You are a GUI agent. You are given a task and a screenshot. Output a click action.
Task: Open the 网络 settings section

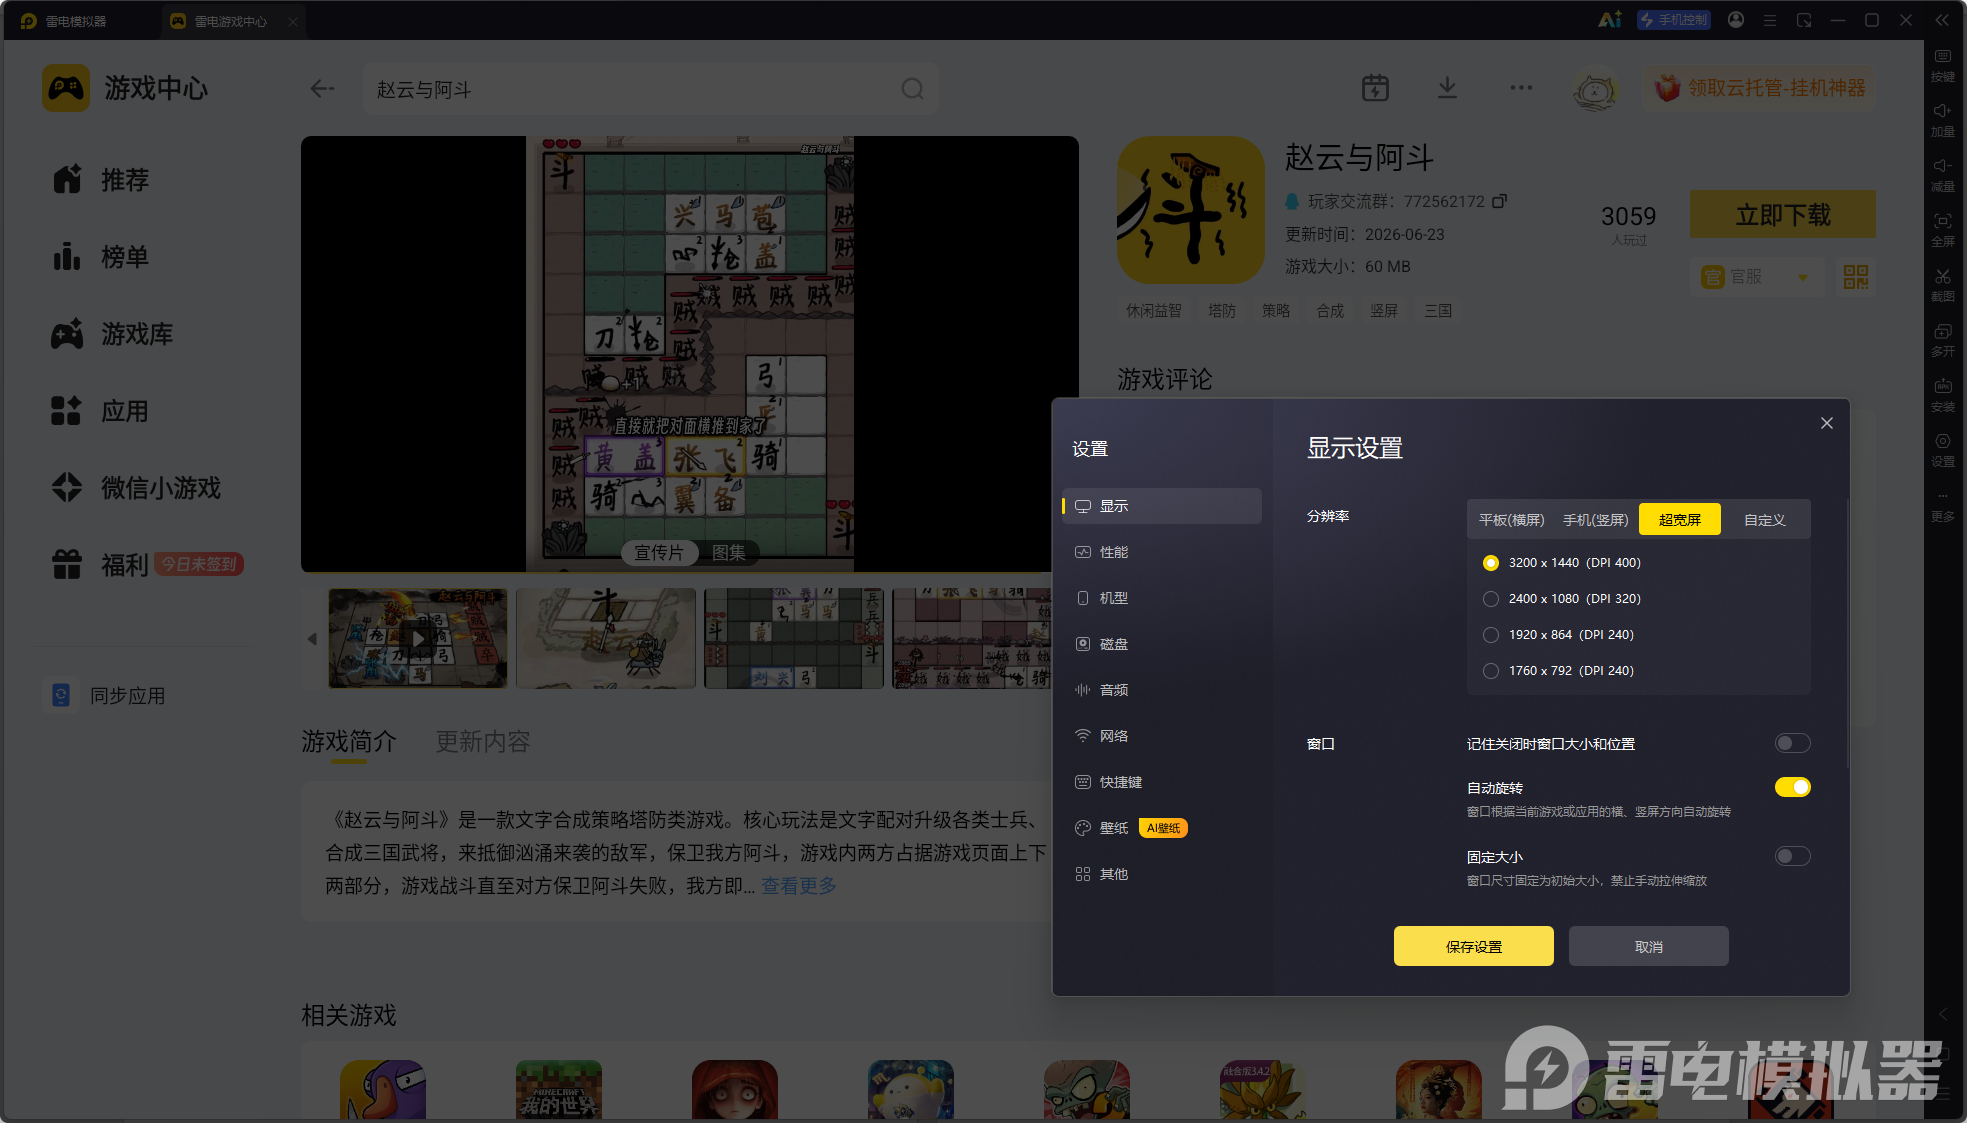[x=1161, y=736]
